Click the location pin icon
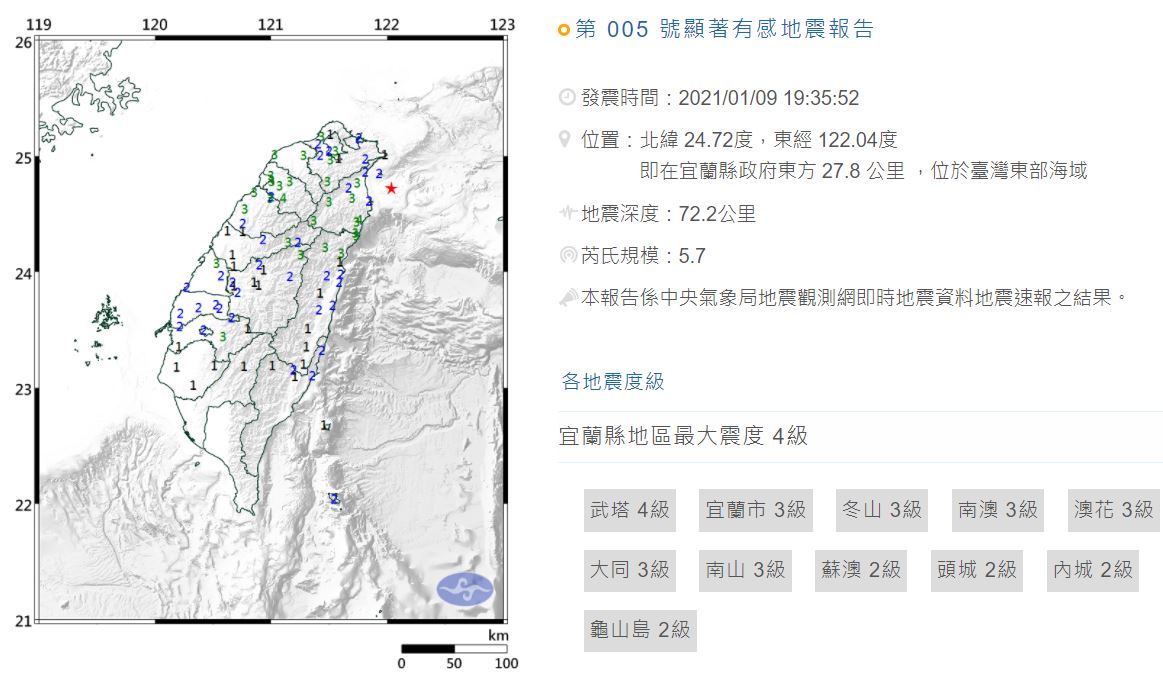 pos(566,139)
